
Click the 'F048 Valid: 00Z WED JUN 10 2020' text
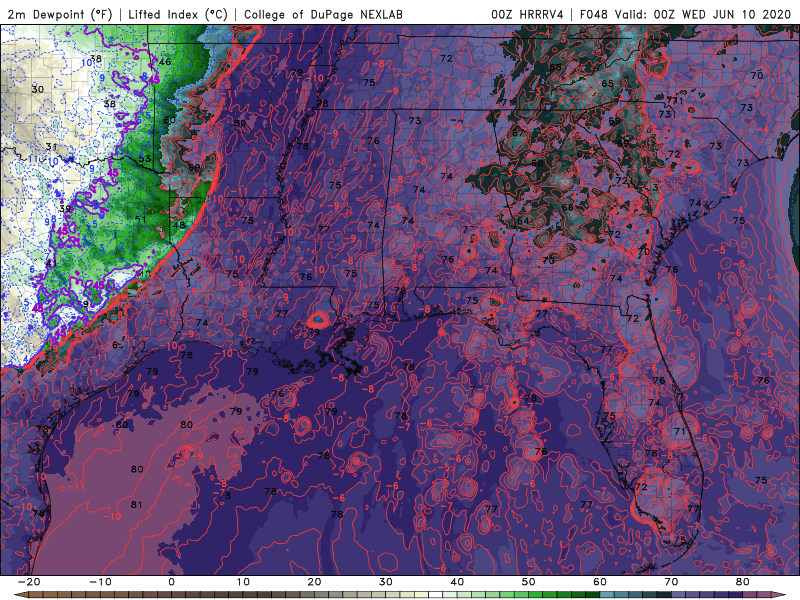coord(685,14)
